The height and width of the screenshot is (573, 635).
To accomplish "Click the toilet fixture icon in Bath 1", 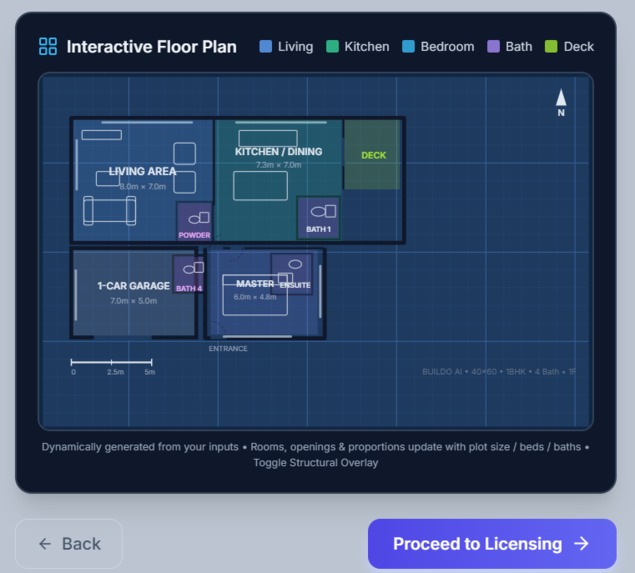I will 323,211.
